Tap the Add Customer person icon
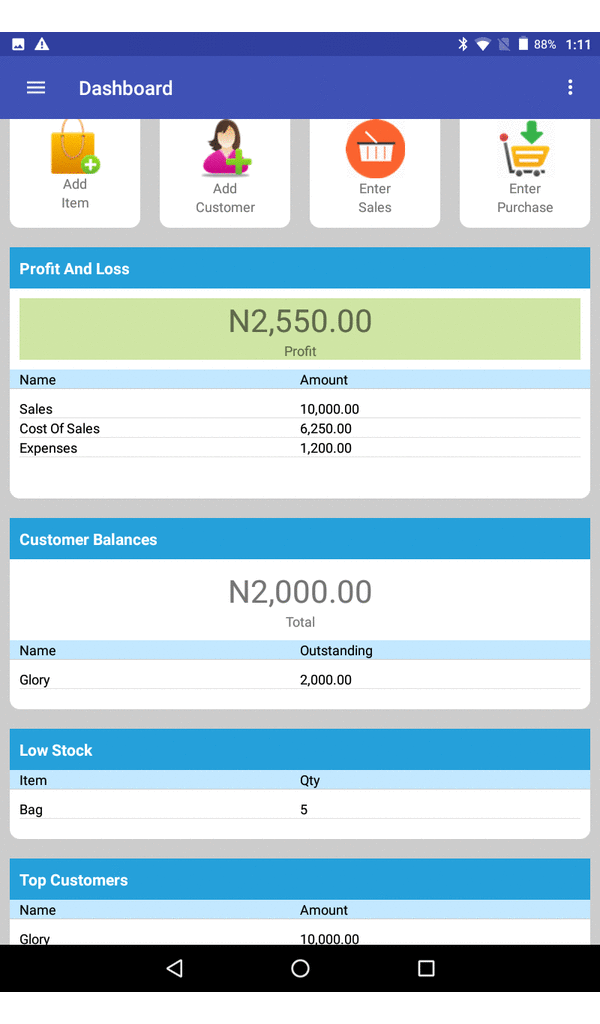The height and width of the screenshot is (1024, 600). point(226,148)
